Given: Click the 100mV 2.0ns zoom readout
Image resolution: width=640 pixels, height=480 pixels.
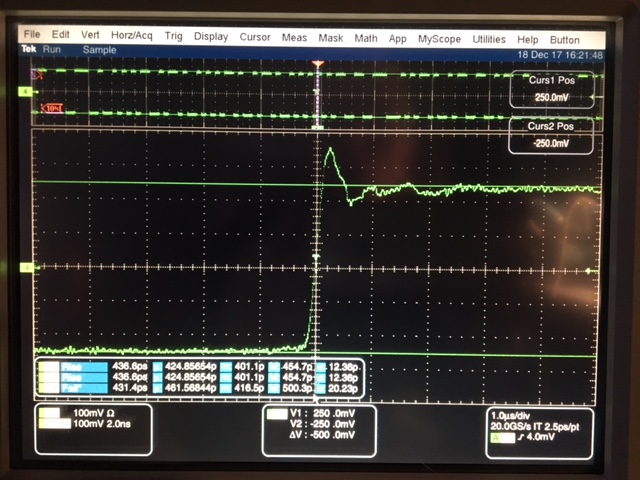Looking at the screenshot, I should tap(102, 424).
